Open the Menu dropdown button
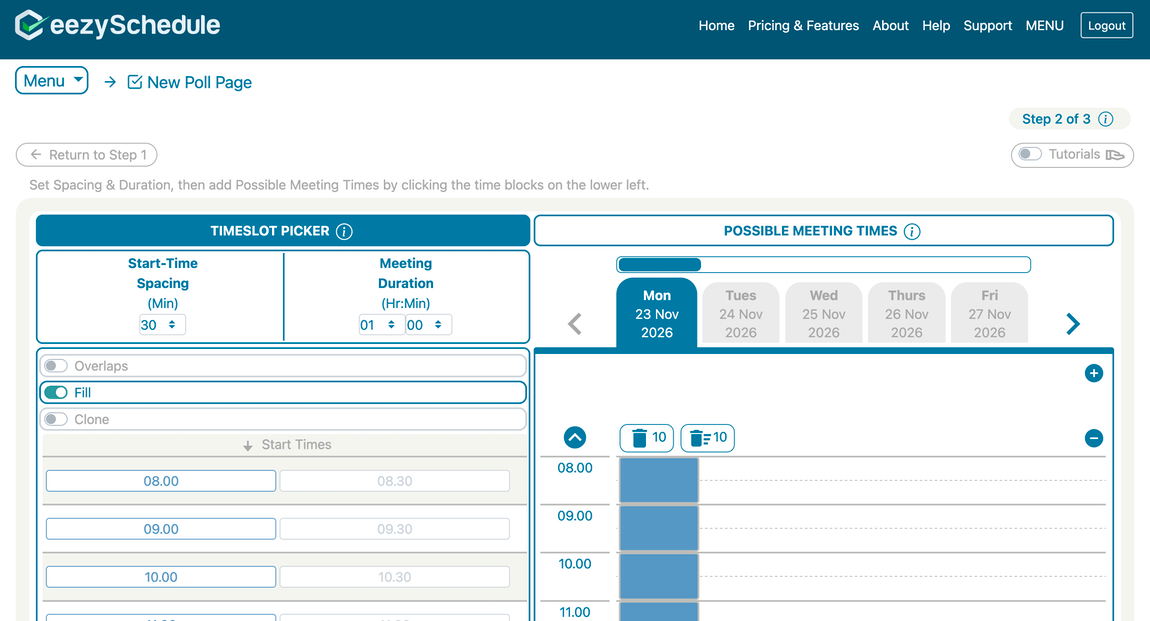Screen dimensions: 1150x621 click(52, 81)
